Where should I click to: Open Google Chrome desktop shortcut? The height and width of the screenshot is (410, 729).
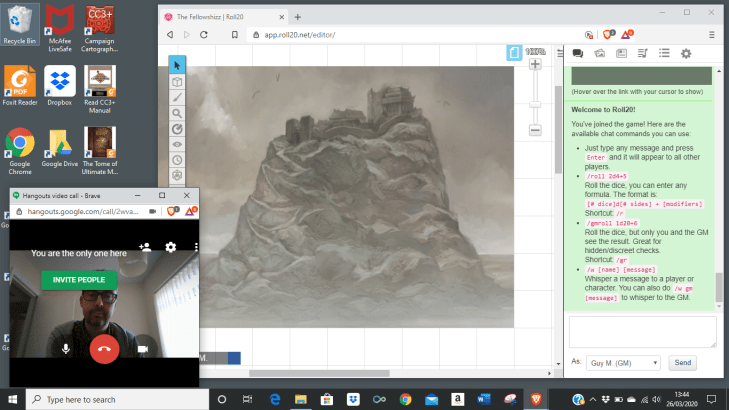point(20,151)
